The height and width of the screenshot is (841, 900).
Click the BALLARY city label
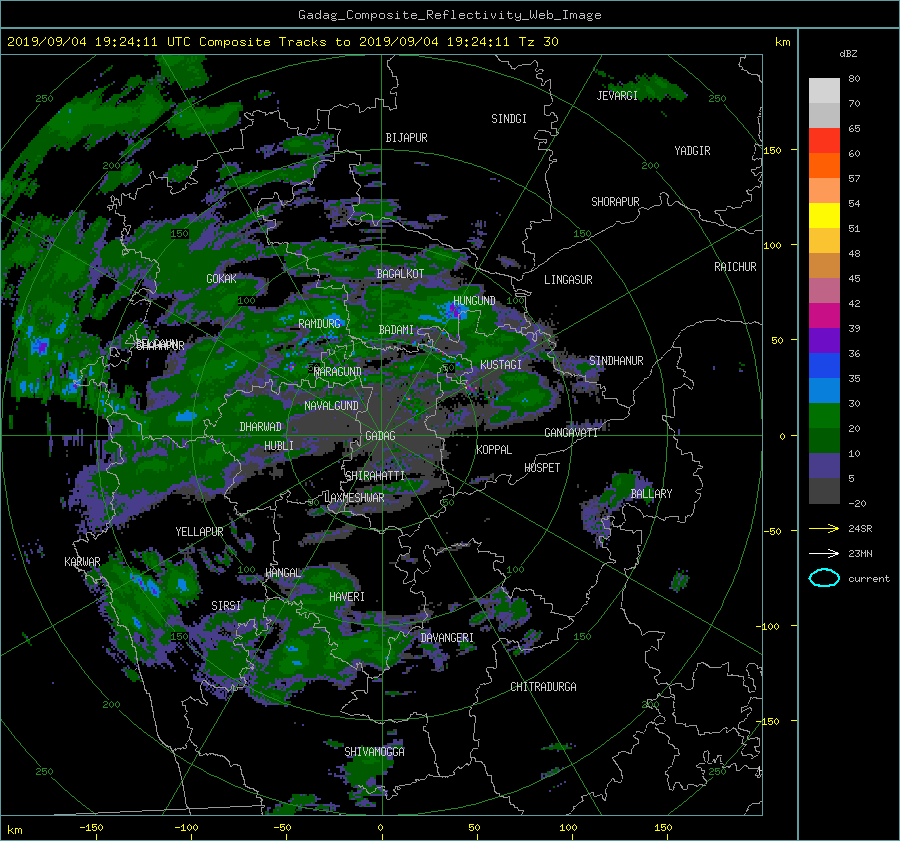coord(651,494)
